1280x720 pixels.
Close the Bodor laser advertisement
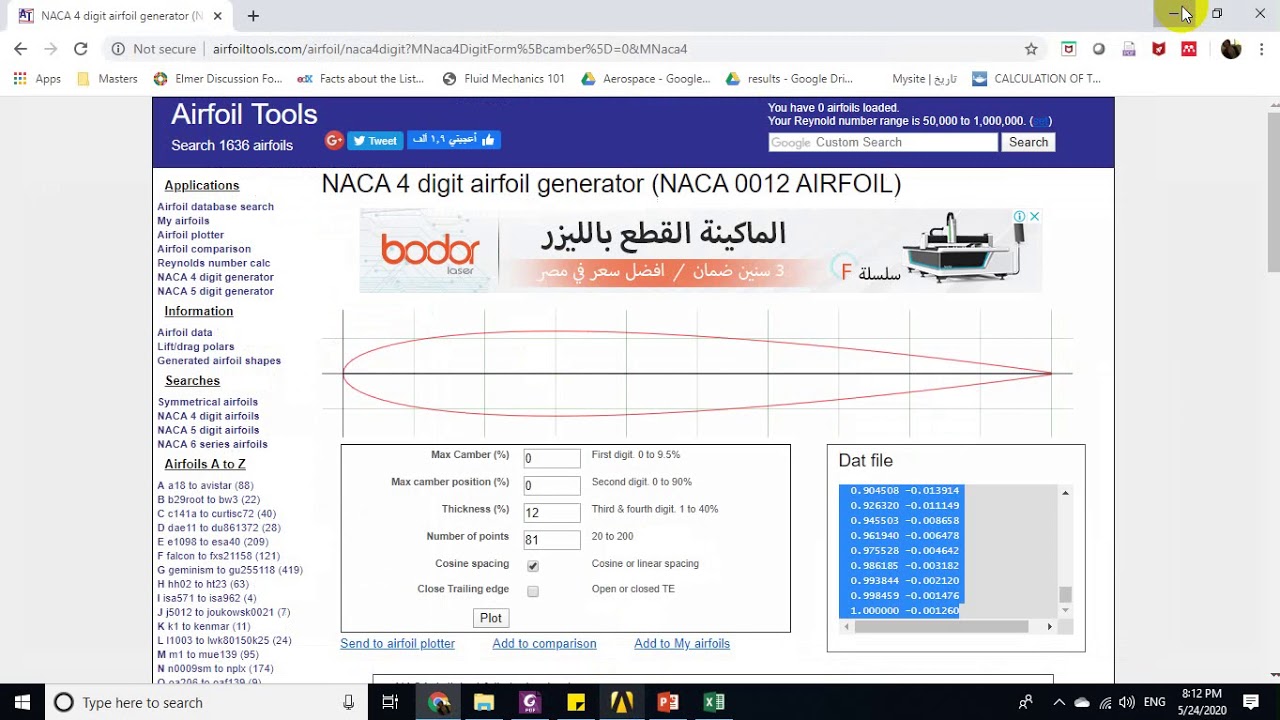coord(1035,216)
